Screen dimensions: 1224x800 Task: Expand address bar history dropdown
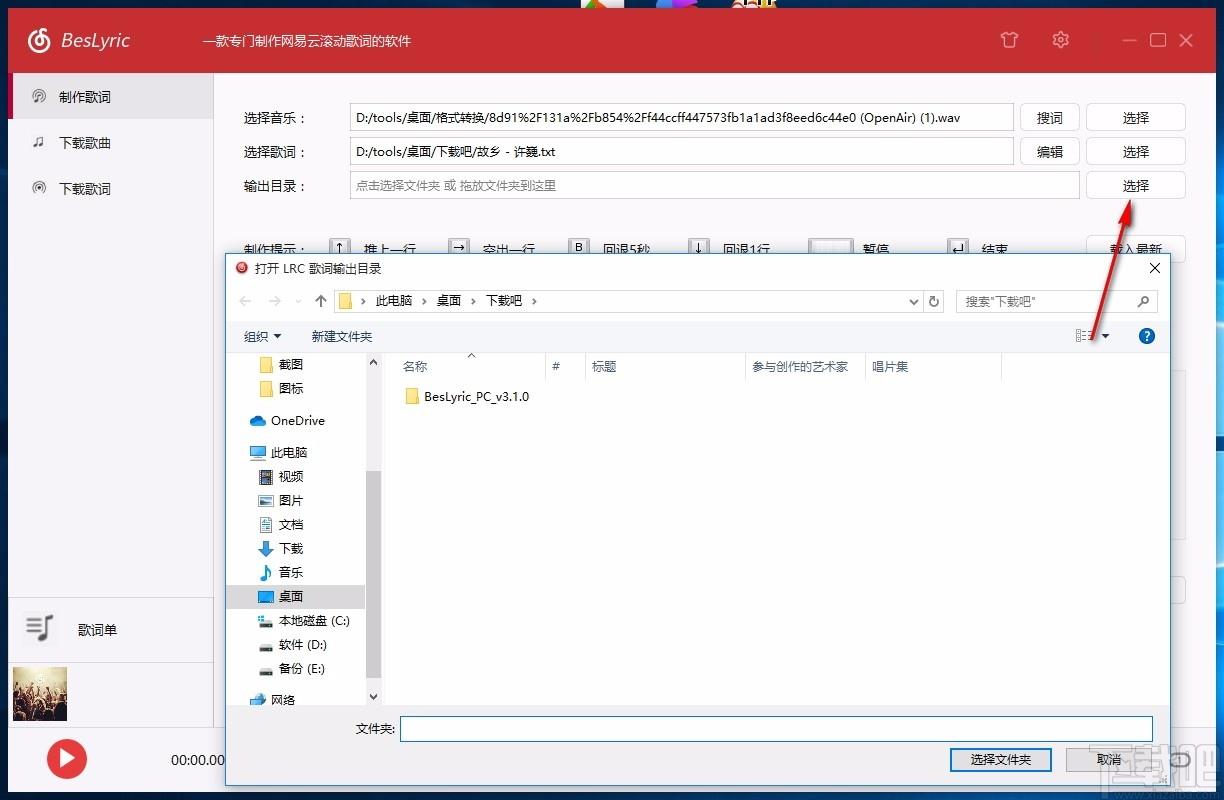913,301
